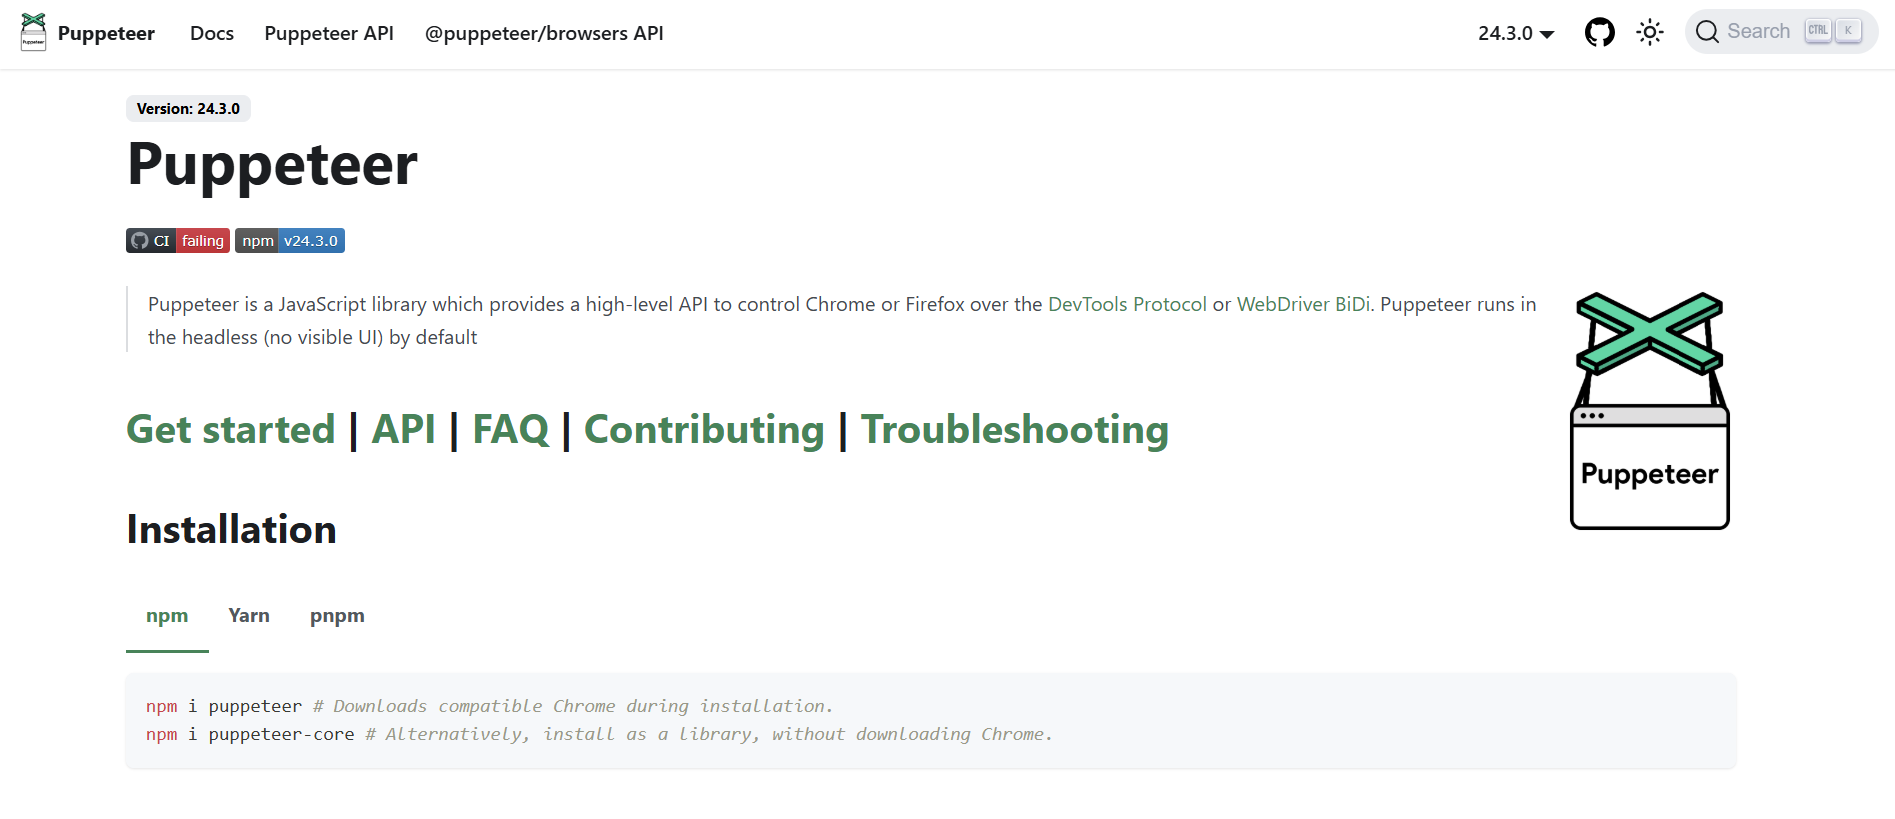Open the FAQ link
The height and width of the screenshot is (819, 1895).
pos(511,429)
